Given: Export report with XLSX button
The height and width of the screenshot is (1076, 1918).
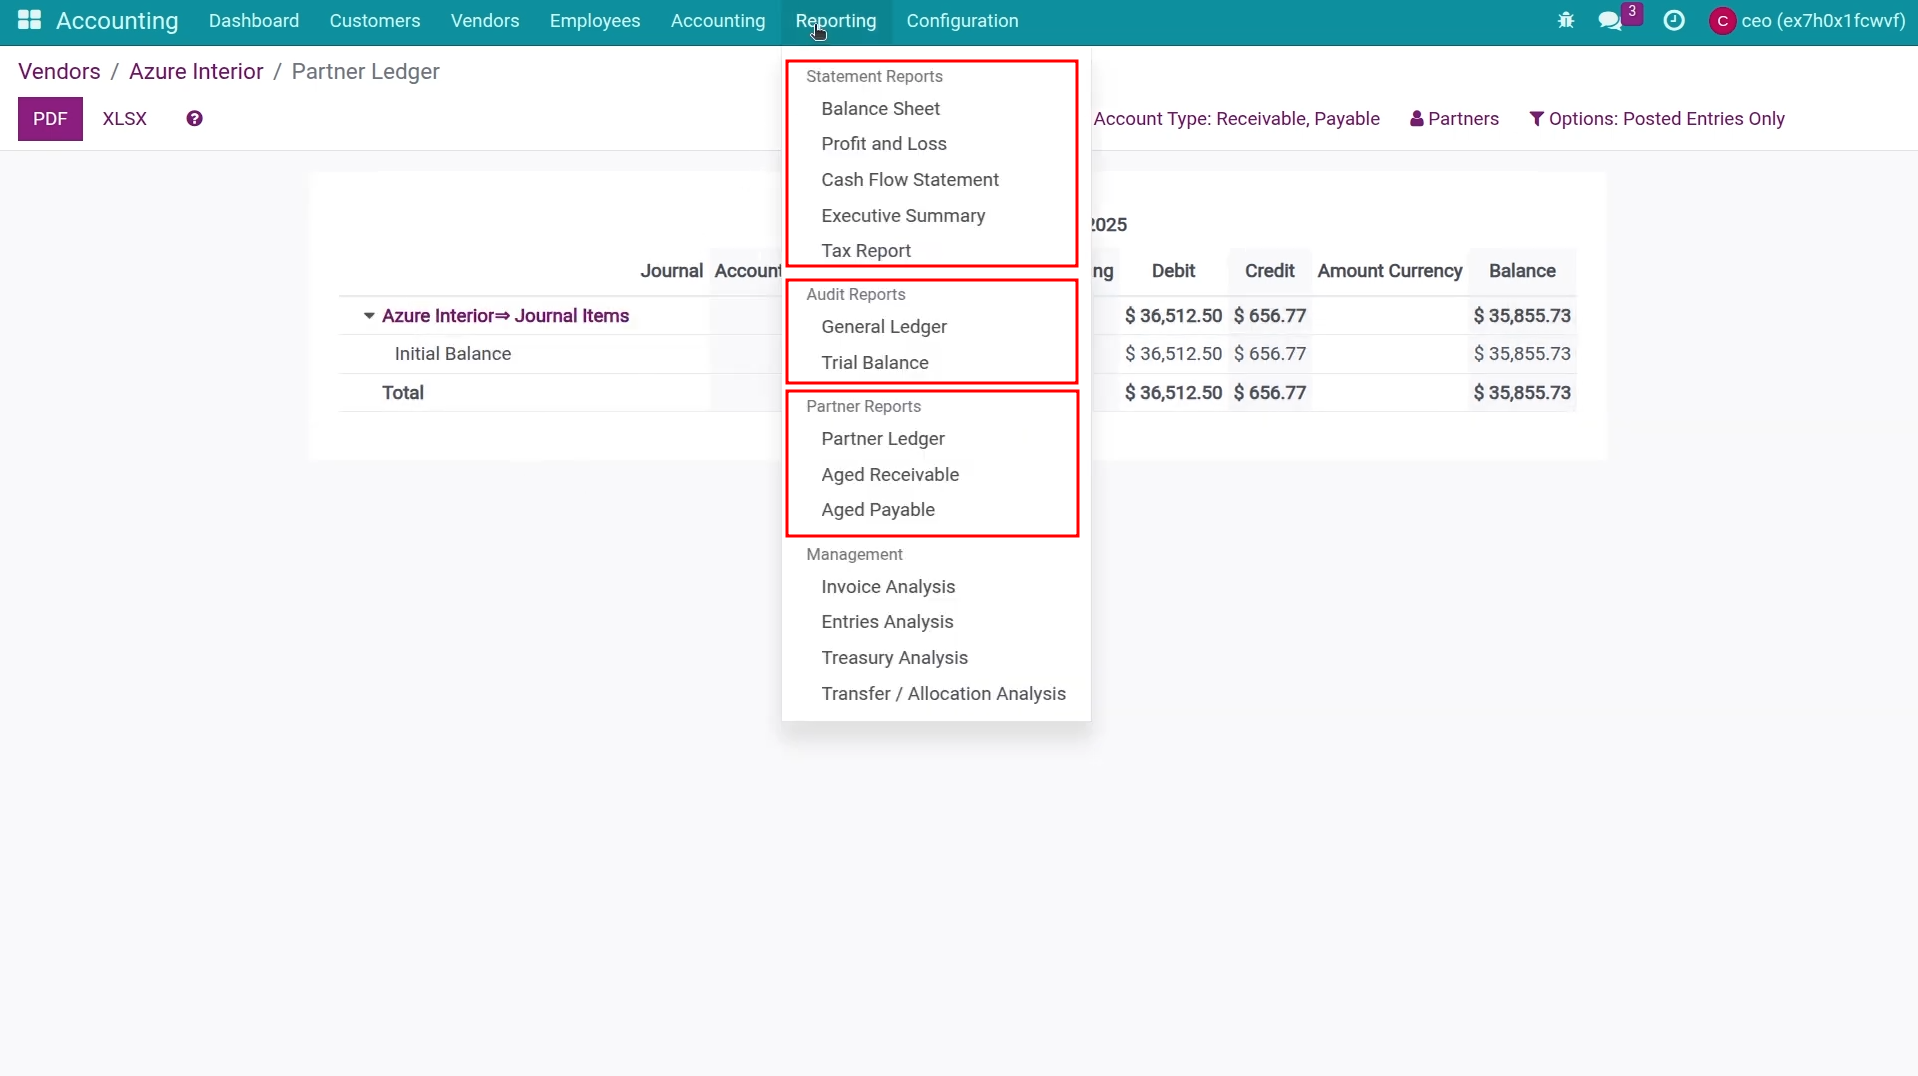Looking at the screenshot, I should tap(124, 119).
